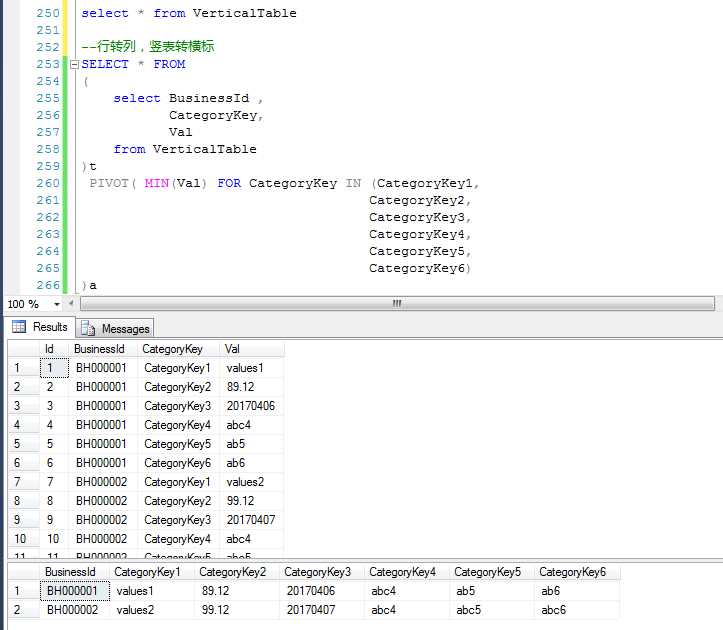This screenshot has width=723, height=630.
Task: Select BH000001 cell in pivot grid
Action: coord(75,591)
